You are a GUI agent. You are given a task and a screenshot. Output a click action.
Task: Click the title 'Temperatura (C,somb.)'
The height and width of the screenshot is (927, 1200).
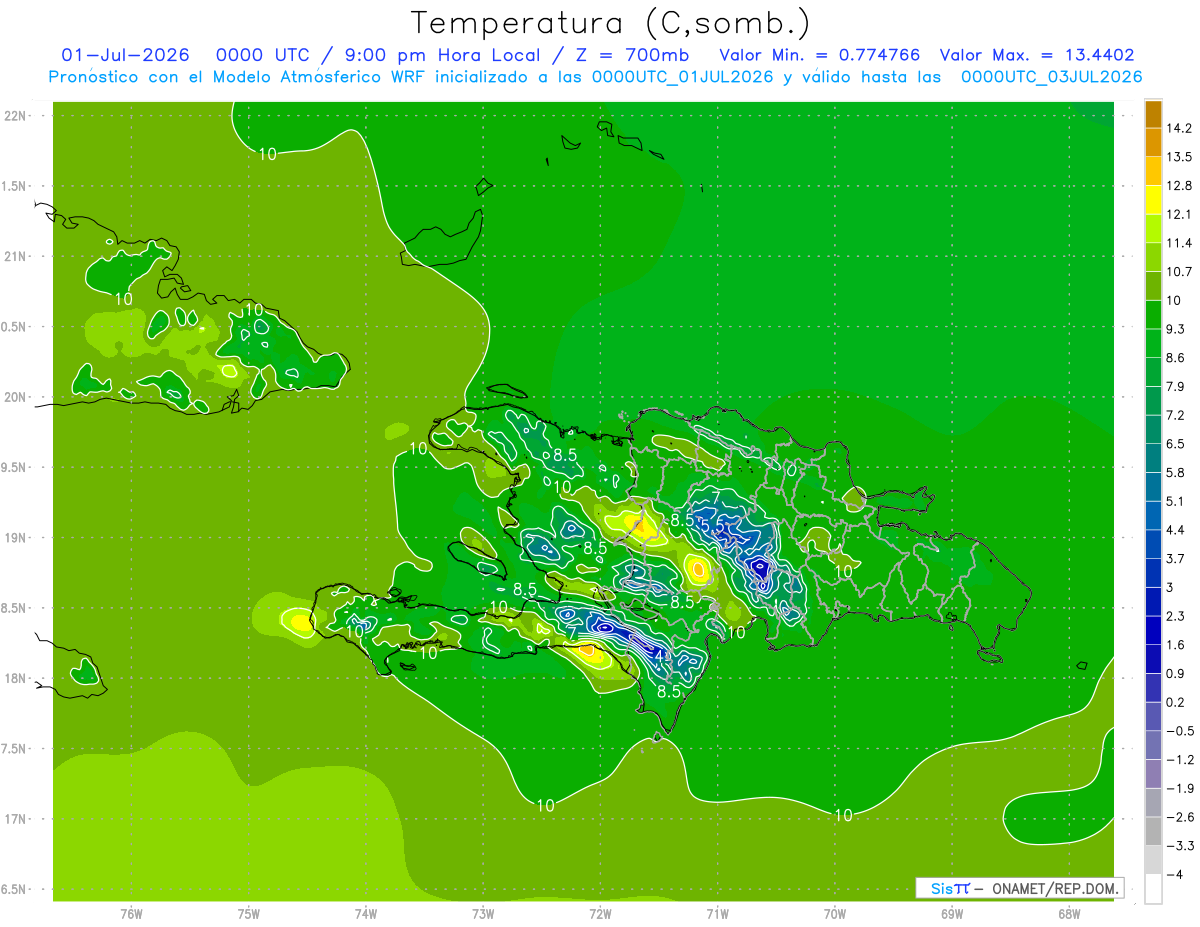tap(611, 22)
